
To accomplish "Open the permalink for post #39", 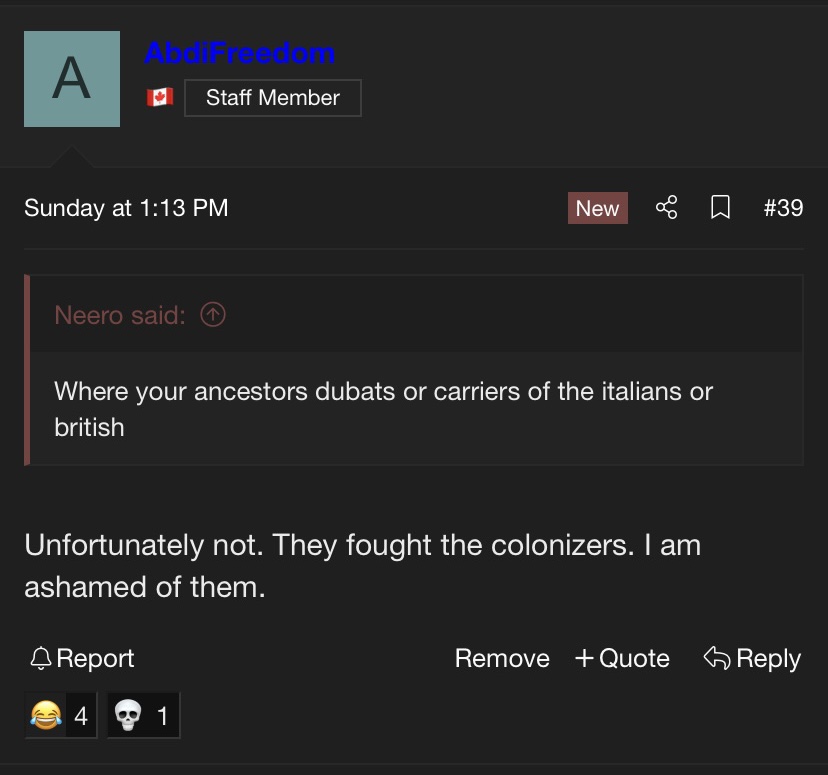I will coord(784,207).
